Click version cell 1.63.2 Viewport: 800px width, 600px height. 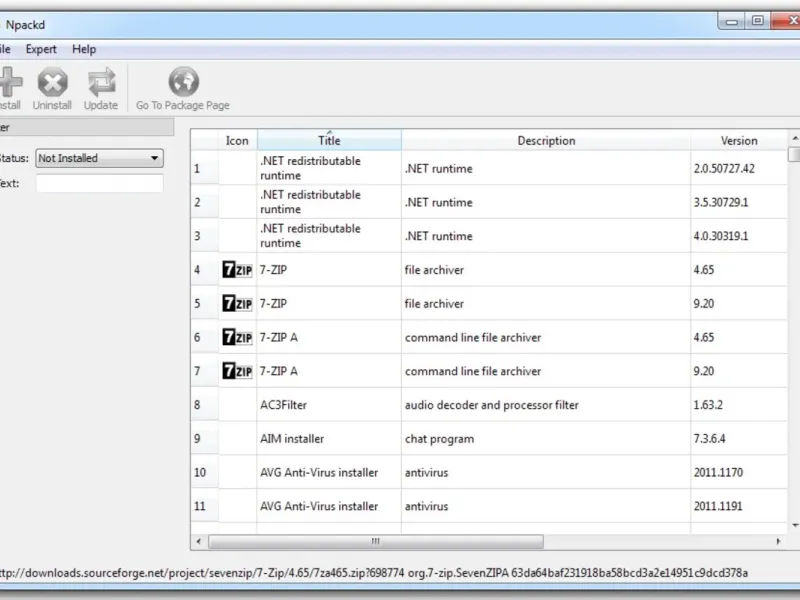pyautogui.click(x=739, y=405)
